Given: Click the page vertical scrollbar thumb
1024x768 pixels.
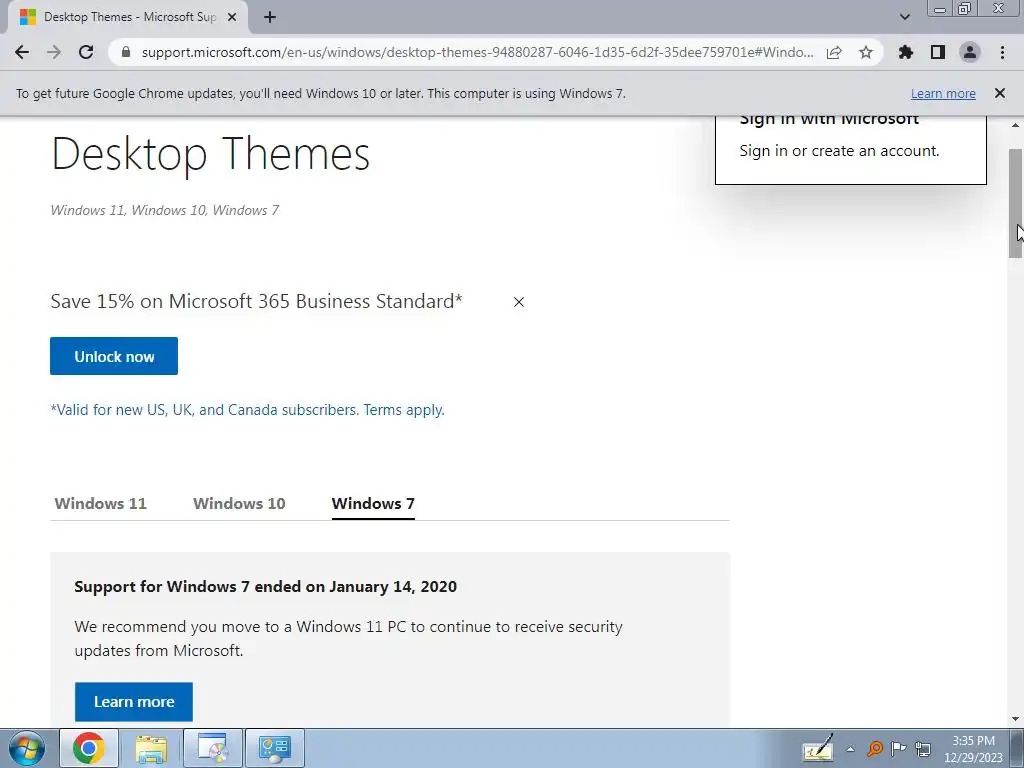Looking at the screenshot, I should 1016,202.
